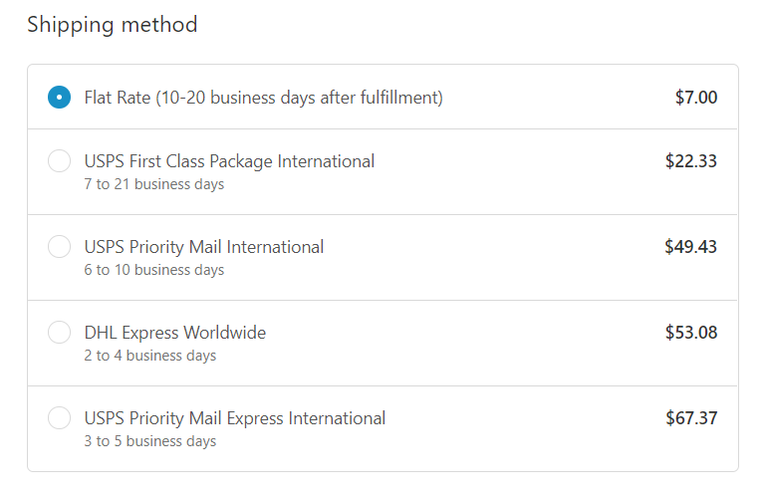The height and width of the screenshot is (490, 768).
Task: Pick the DHL Express Worldwide radio button
Action: click(x=59, y=333)
